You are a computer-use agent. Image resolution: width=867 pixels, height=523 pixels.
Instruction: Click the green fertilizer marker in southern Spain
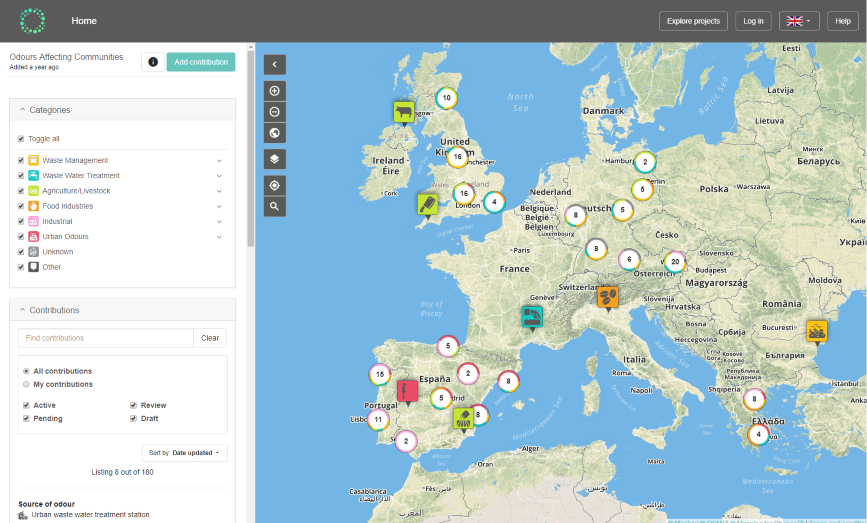click(x=463, y=419)
